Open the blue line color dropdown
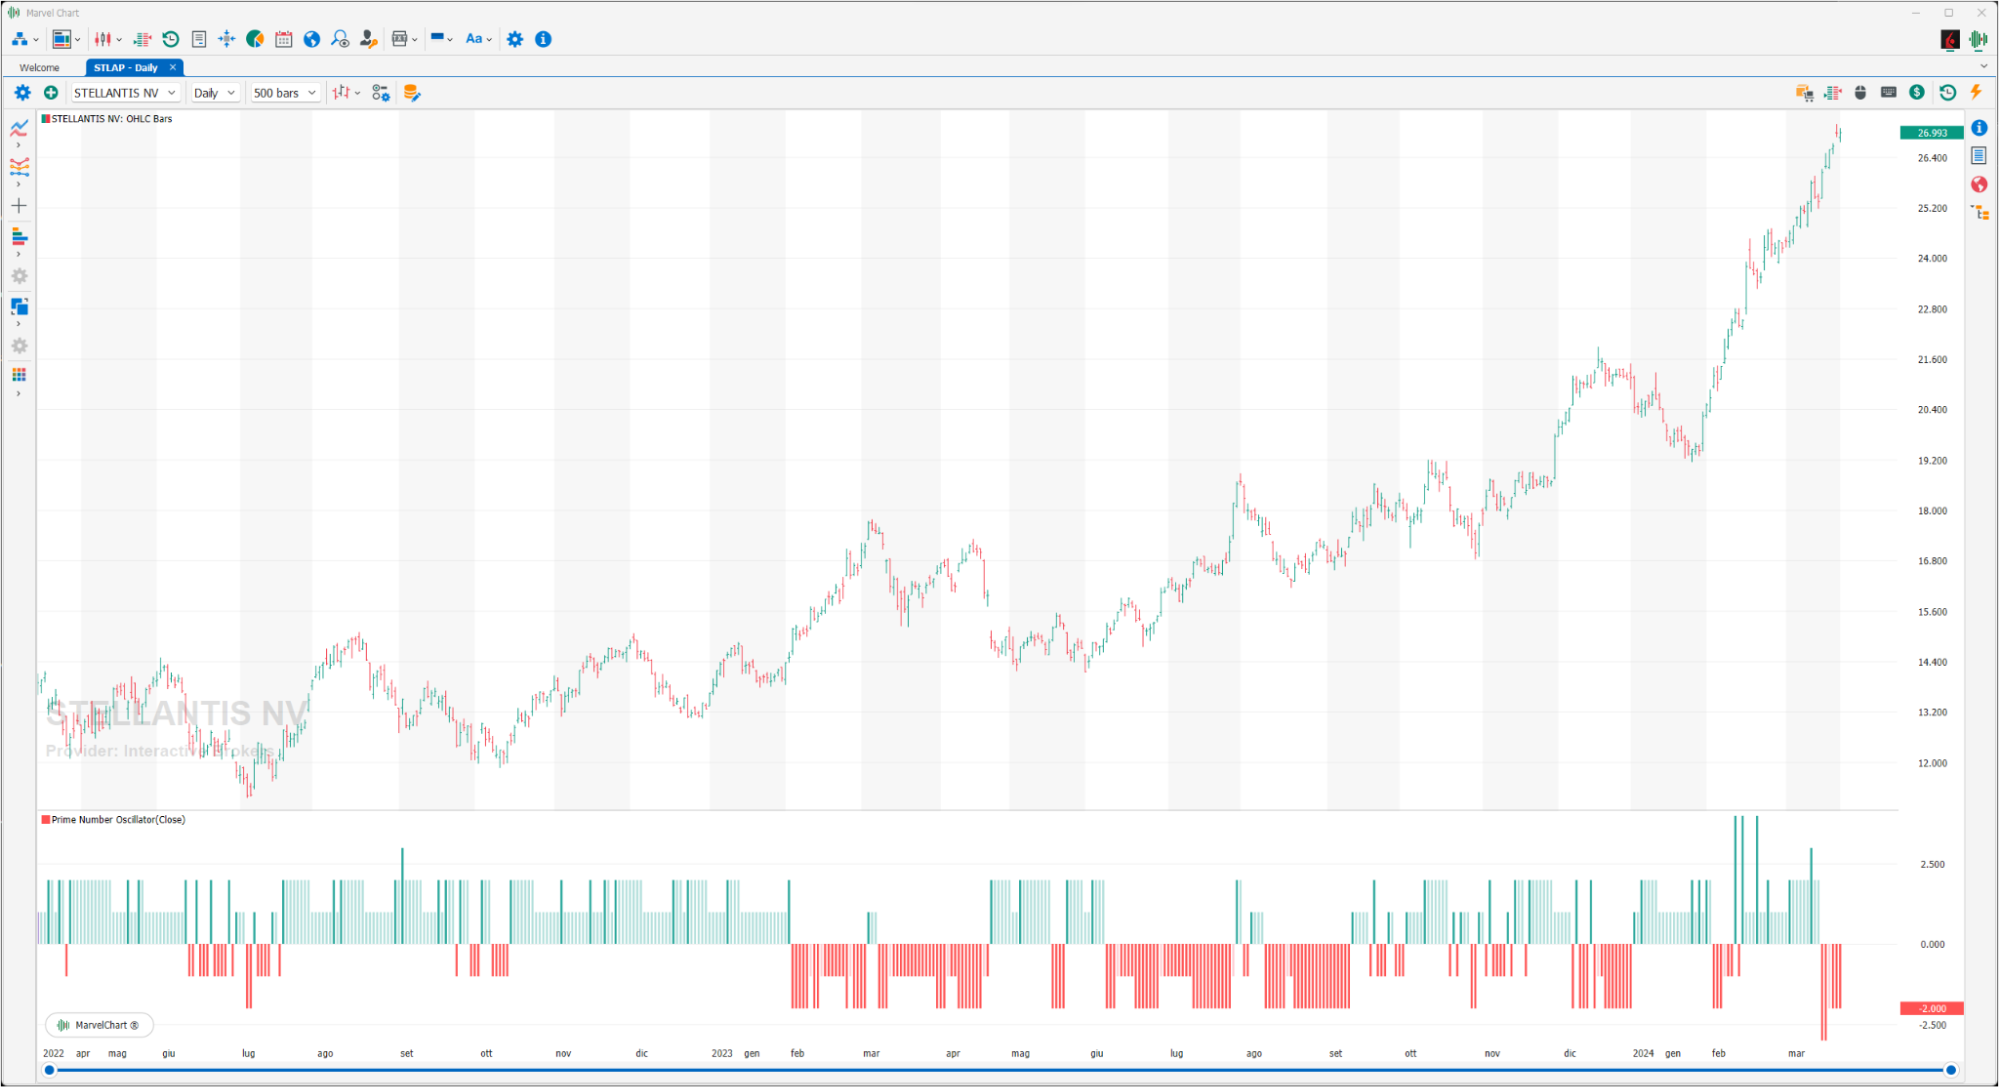 pos(441,39)
